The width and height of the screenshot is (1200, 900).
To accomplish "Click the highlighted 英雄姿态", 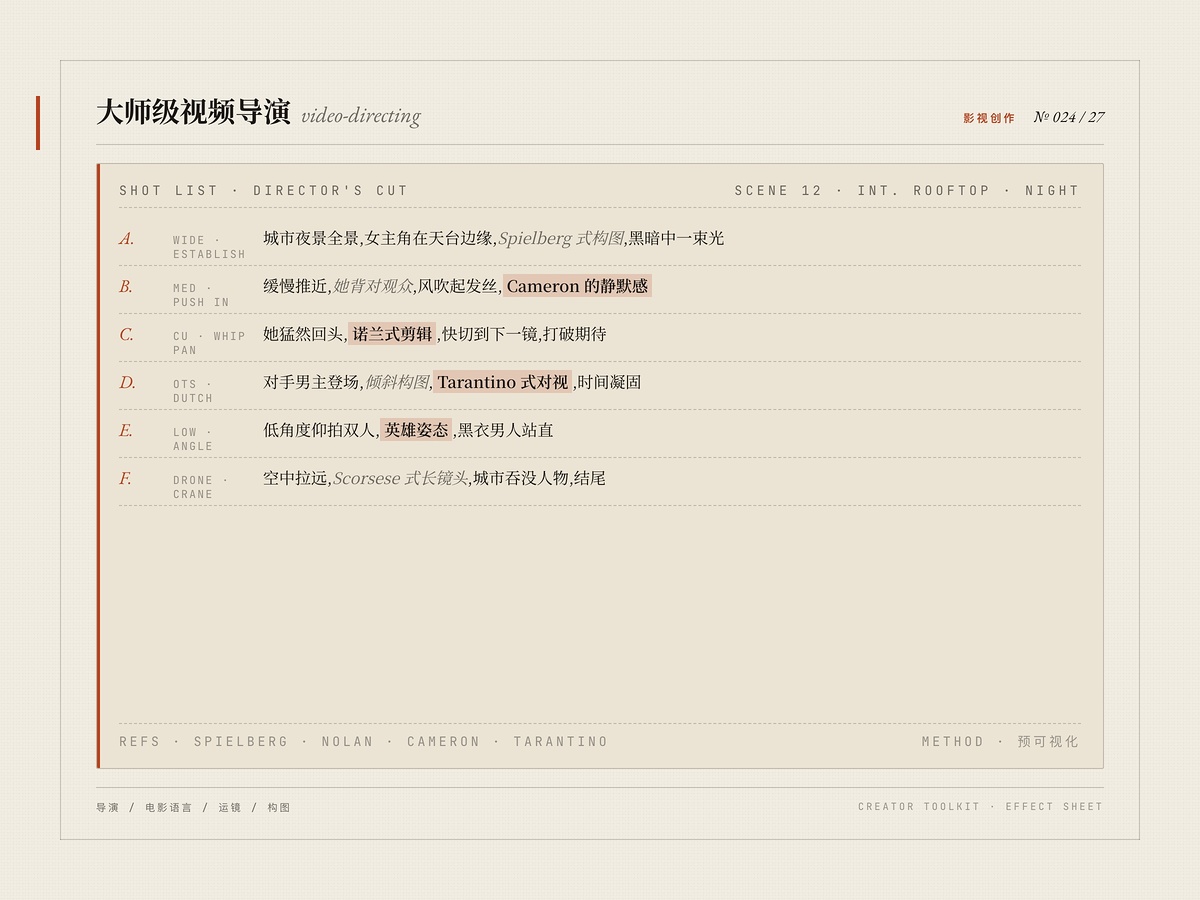I will pyautogui.click(x=416, y=430).
